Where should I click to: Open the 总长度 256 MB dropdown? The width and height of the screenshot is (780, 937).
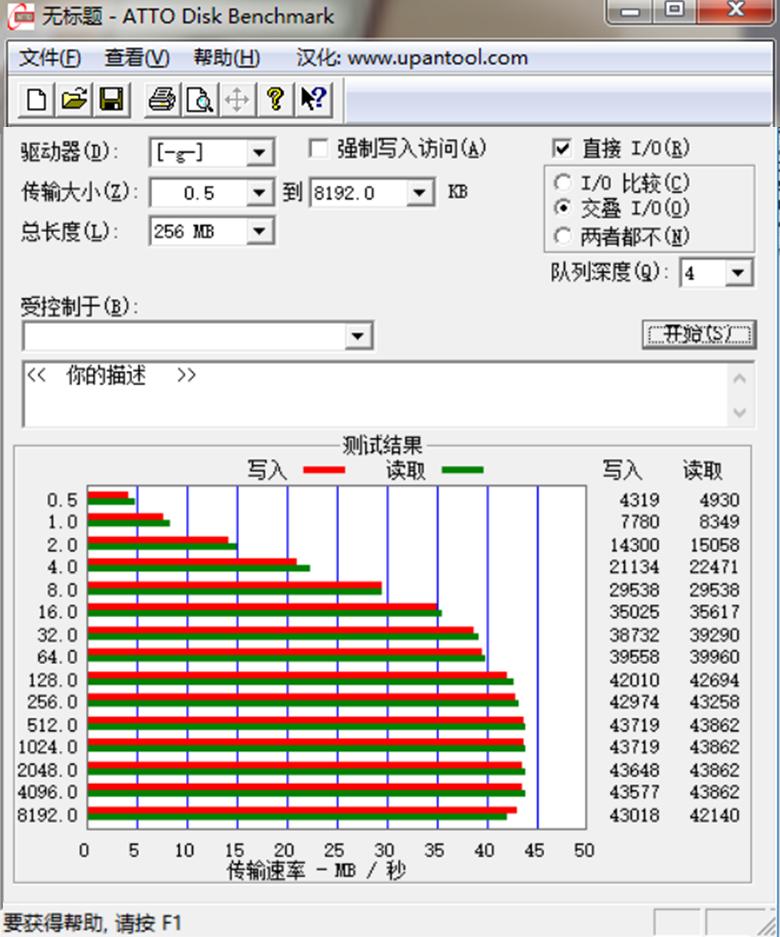pos(259,231)
